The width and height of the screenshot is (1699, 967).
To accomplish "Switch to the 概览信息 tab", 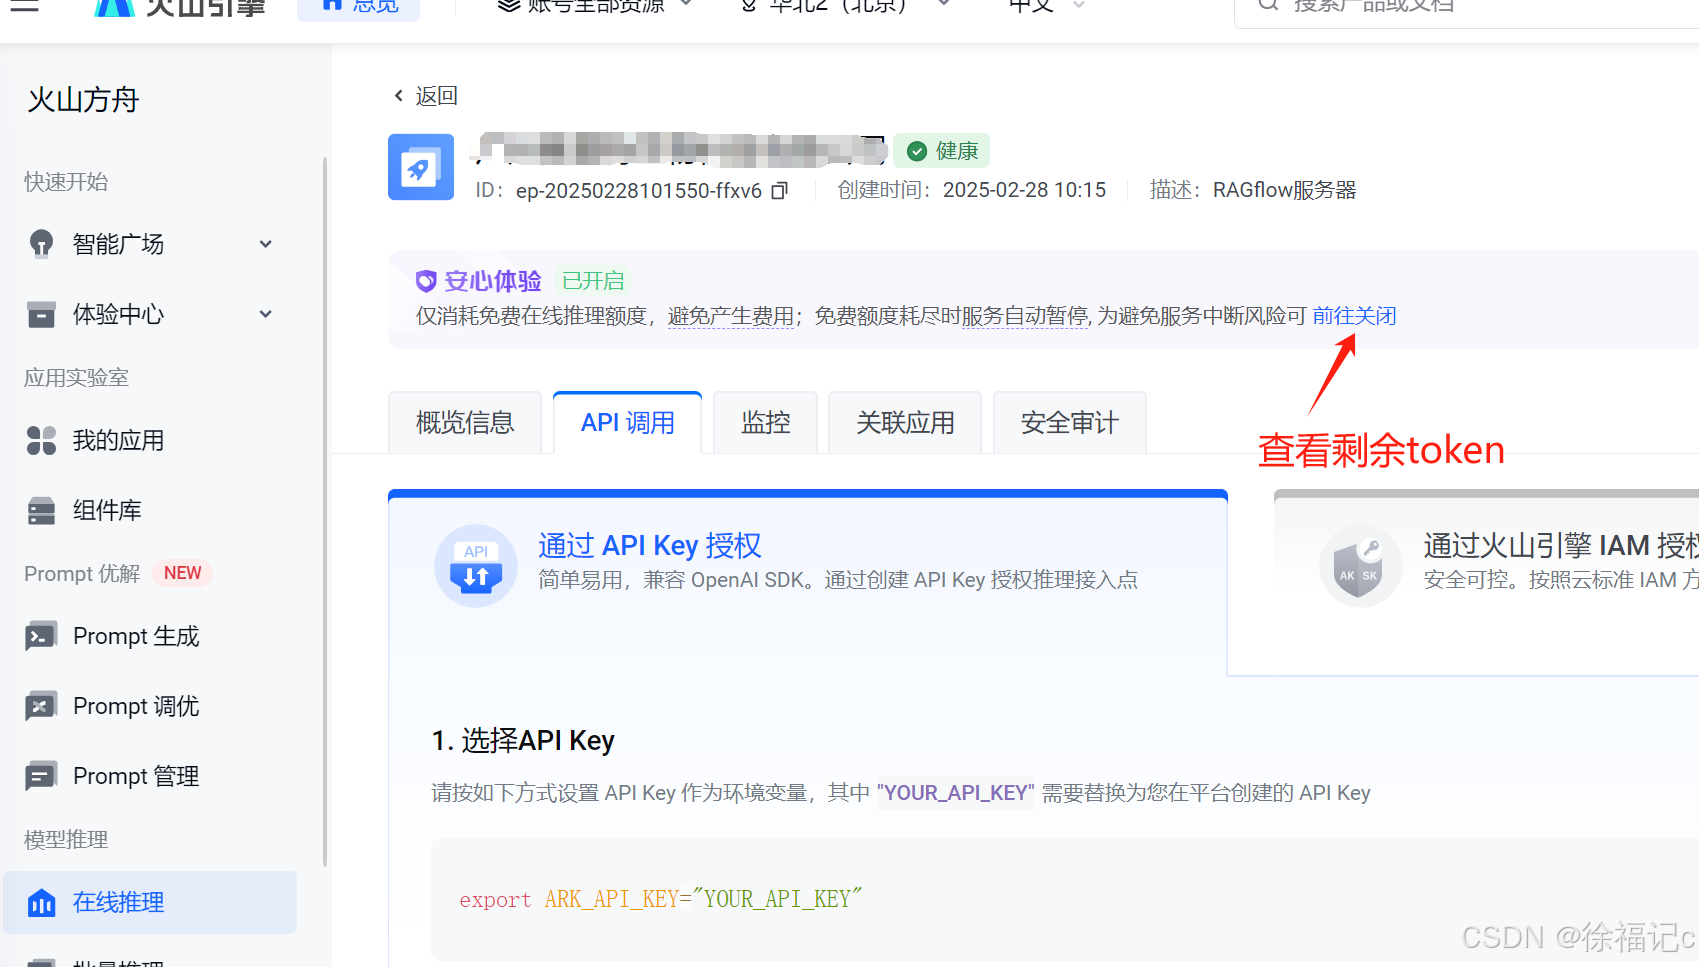I will pyautogui.click(x=465, y=423).
